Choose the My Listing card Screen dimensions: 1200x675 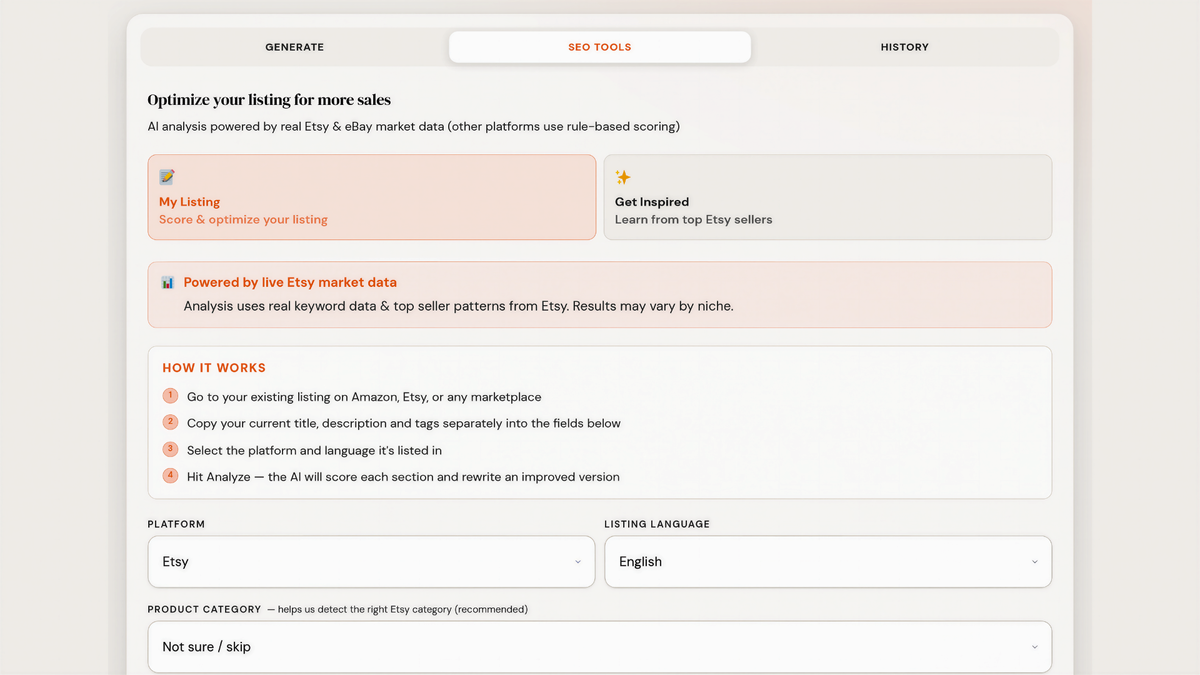click(x=372, y=197)
